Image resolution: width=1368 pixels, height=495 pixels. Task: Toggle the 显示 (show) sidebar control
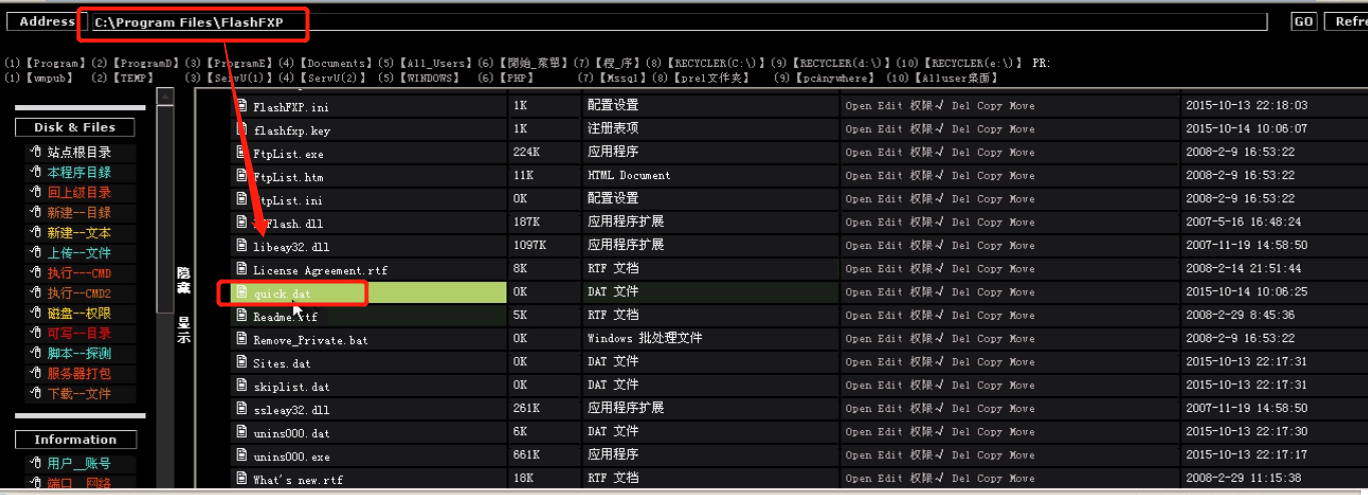pos(184,329)
